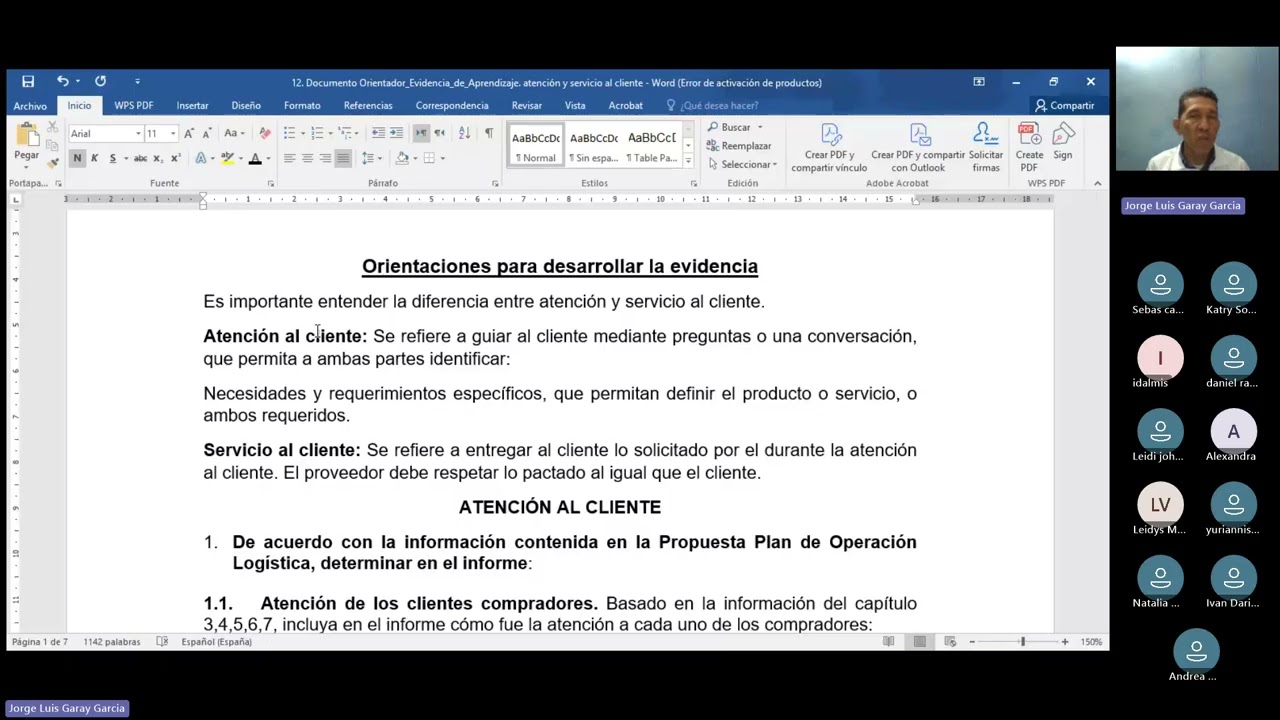1280x720 pixels.
Task: Open the Arial font name dropdown
Action: pos(137,133)
